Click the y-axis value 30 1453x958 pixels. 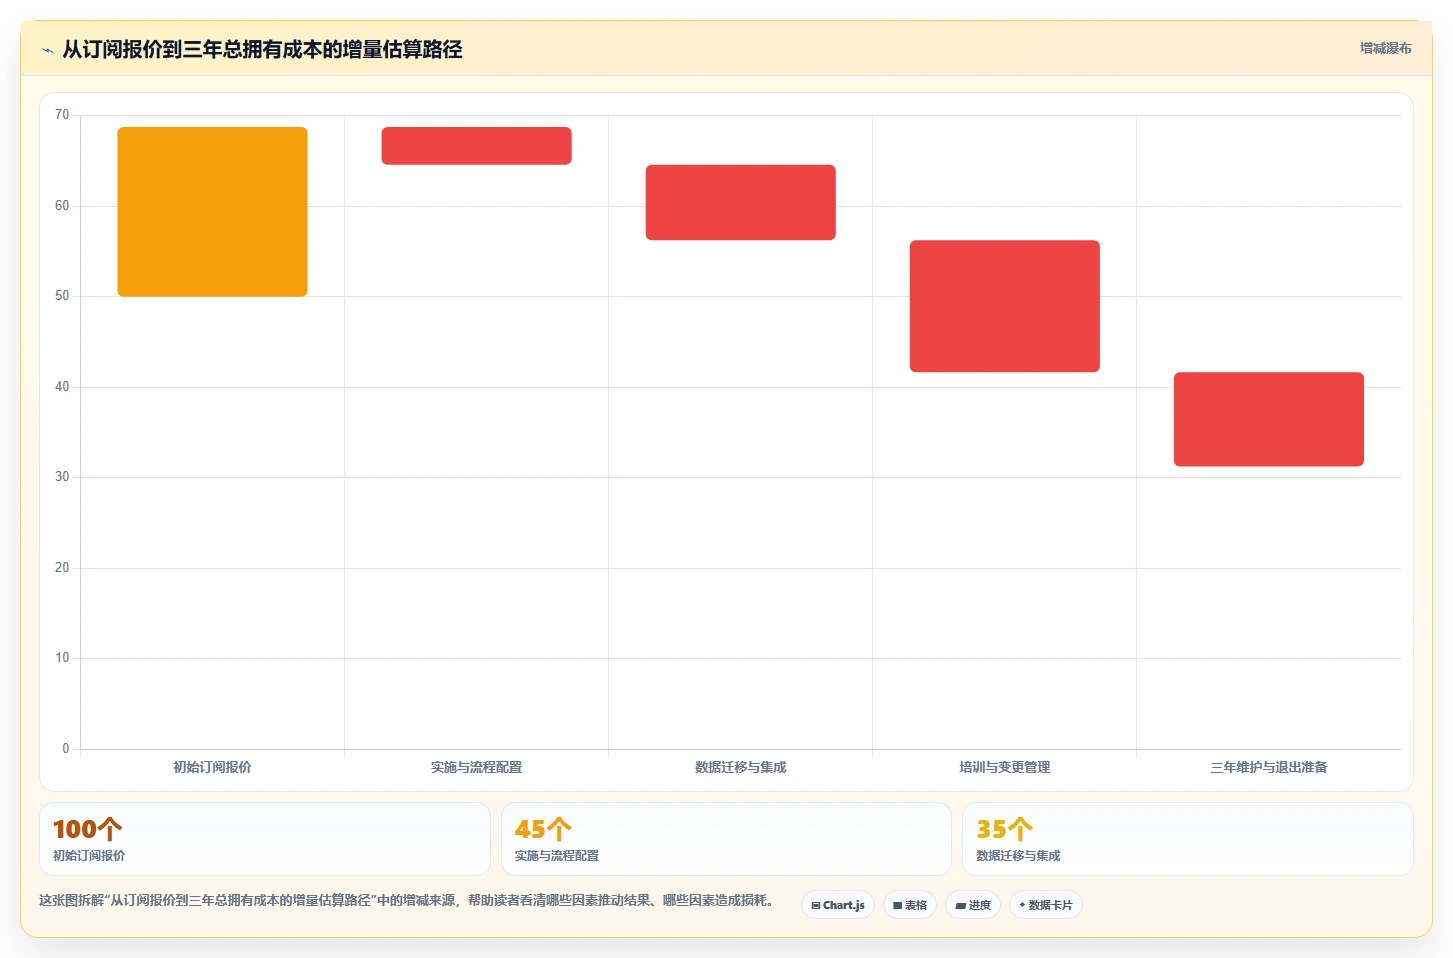[62, 477]
